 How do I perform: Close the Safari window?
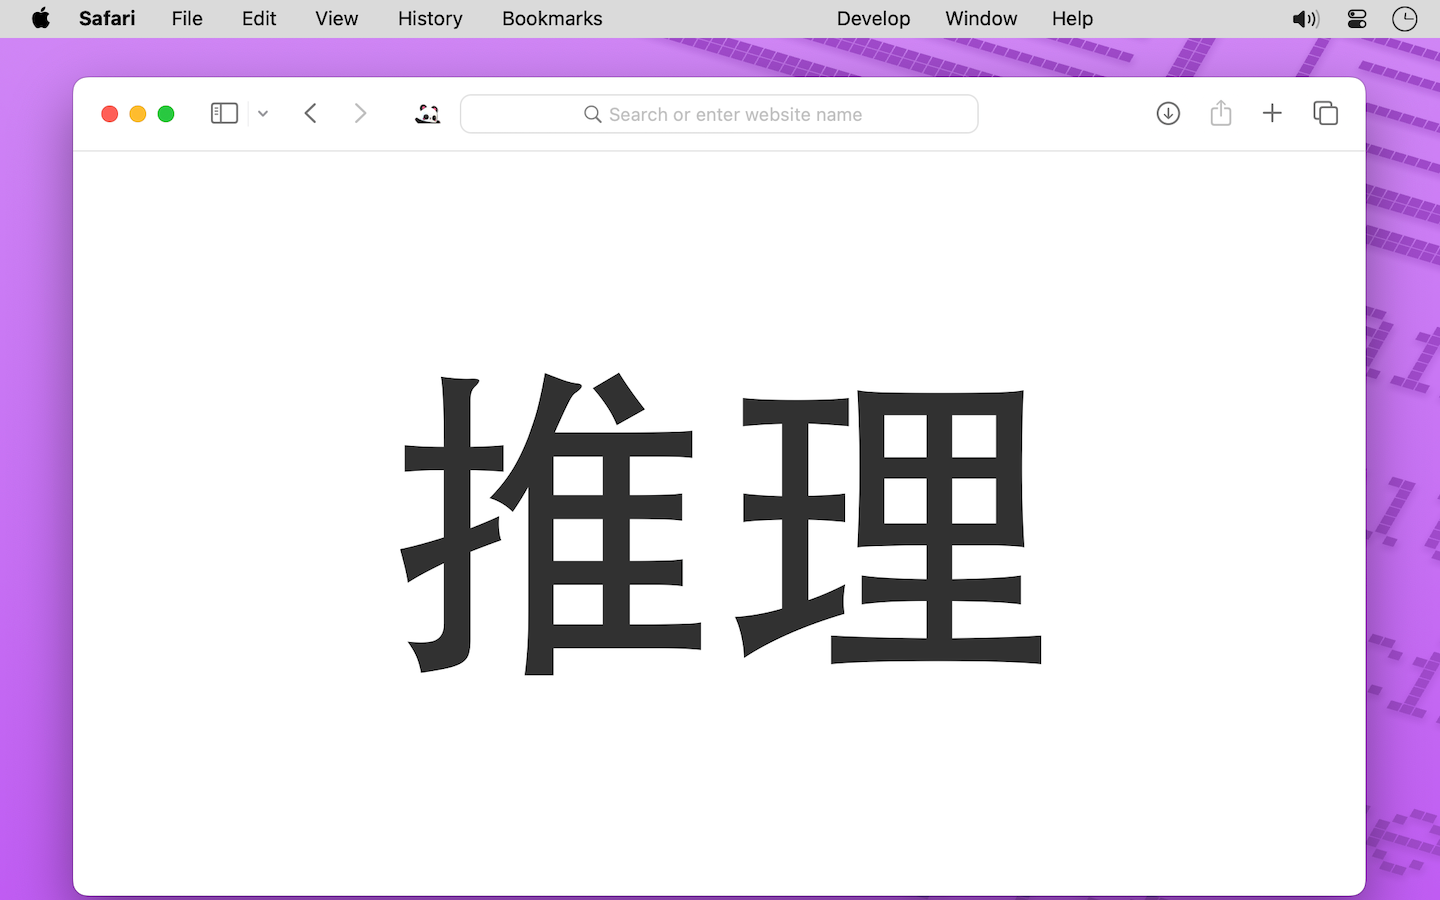tap(110, 114)
